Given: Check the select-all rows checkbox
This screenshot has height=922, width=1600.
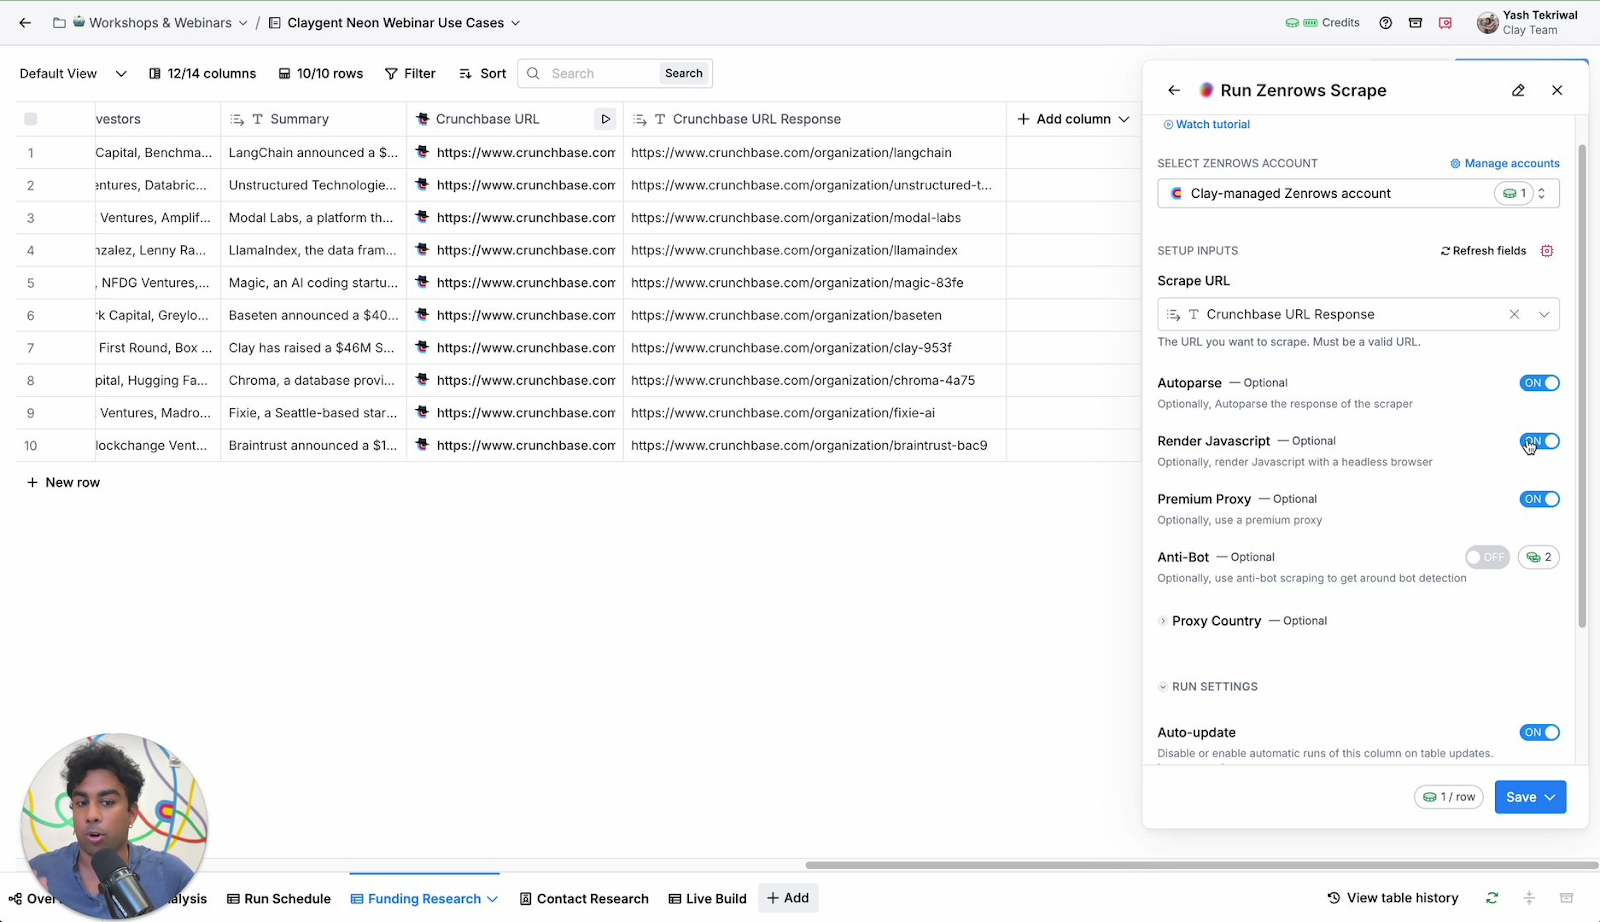Looking at the screenshot, I should click(x=31, y=119).
